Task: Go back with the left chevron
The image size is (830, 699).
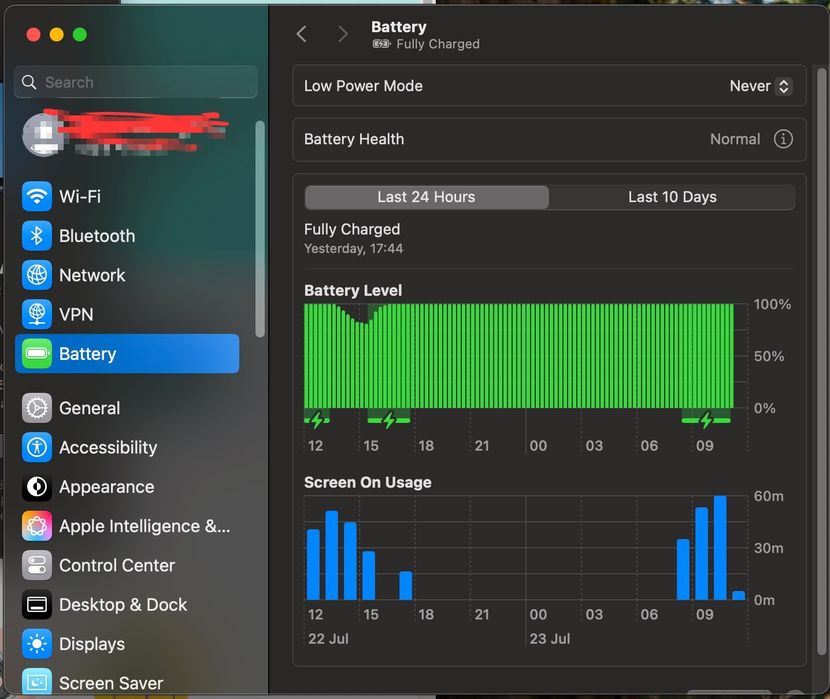Action: click(x=302, y=34)
